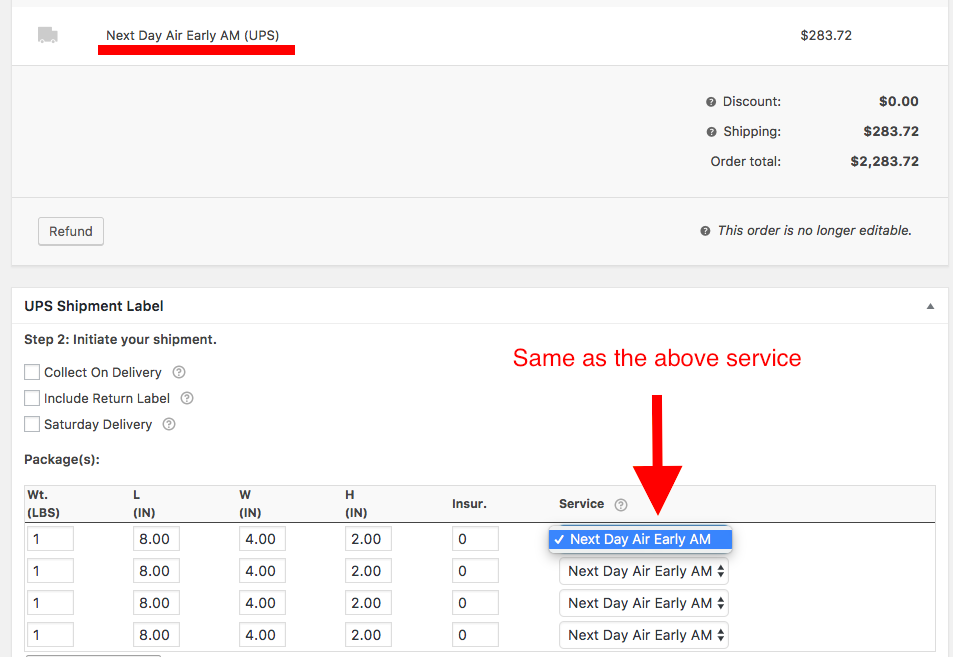Focus the insurance field in the second package row
Image resolution: width=953 pixels, height=657 pixels.
(x=475, y=571)
